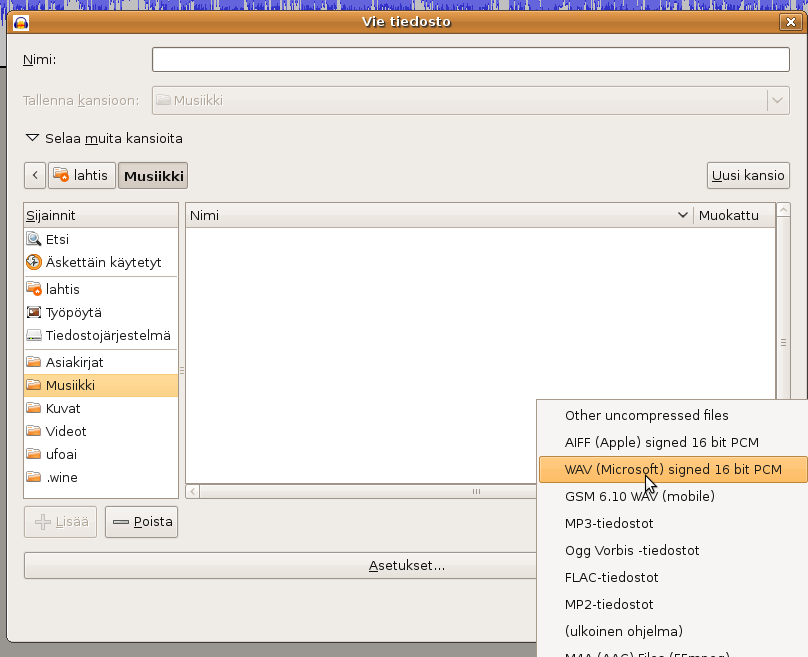Open Työpöytä desktop location
This screenshot has height=657, width=808.
(x=73, y=312)
